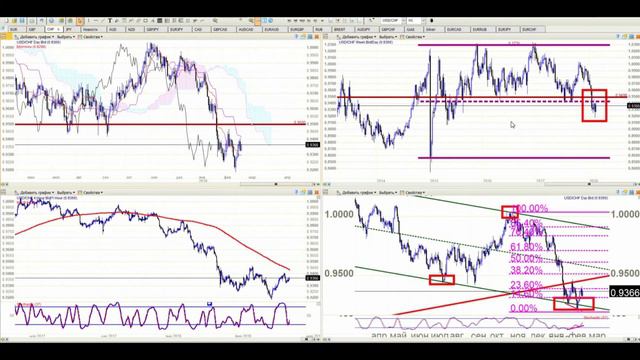Click the help icon of top-left chart panel
640x360 pixels.
click(297, 37)
